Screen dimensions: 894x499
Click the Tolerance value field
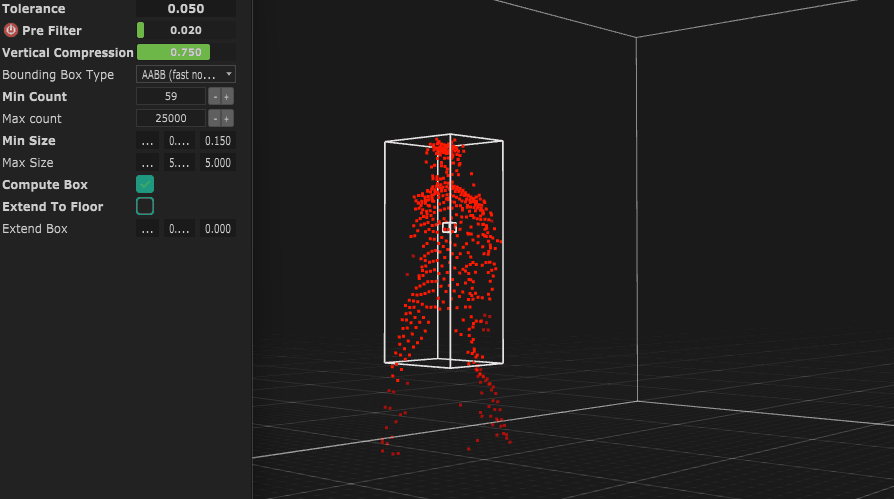point(186,9)
